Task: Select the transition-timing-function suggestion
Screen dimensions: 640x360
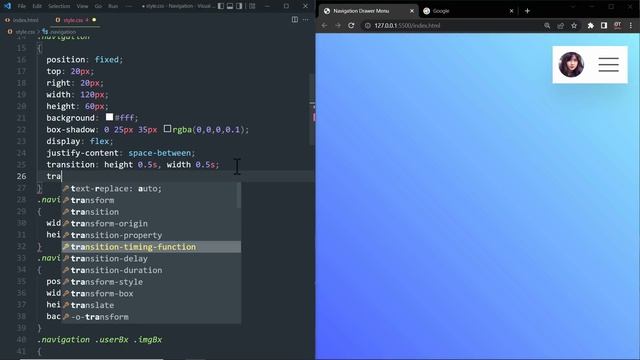Action: pyautogui.click(x=151, y=247)
